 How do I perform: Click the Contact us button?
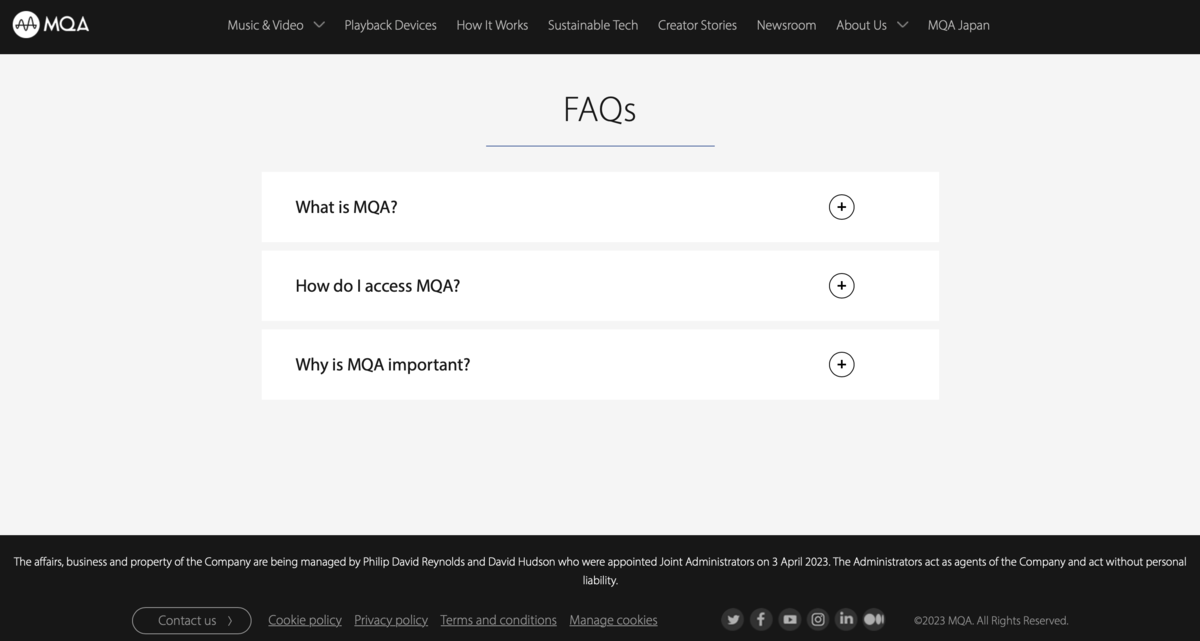click(x=192, y=620)
